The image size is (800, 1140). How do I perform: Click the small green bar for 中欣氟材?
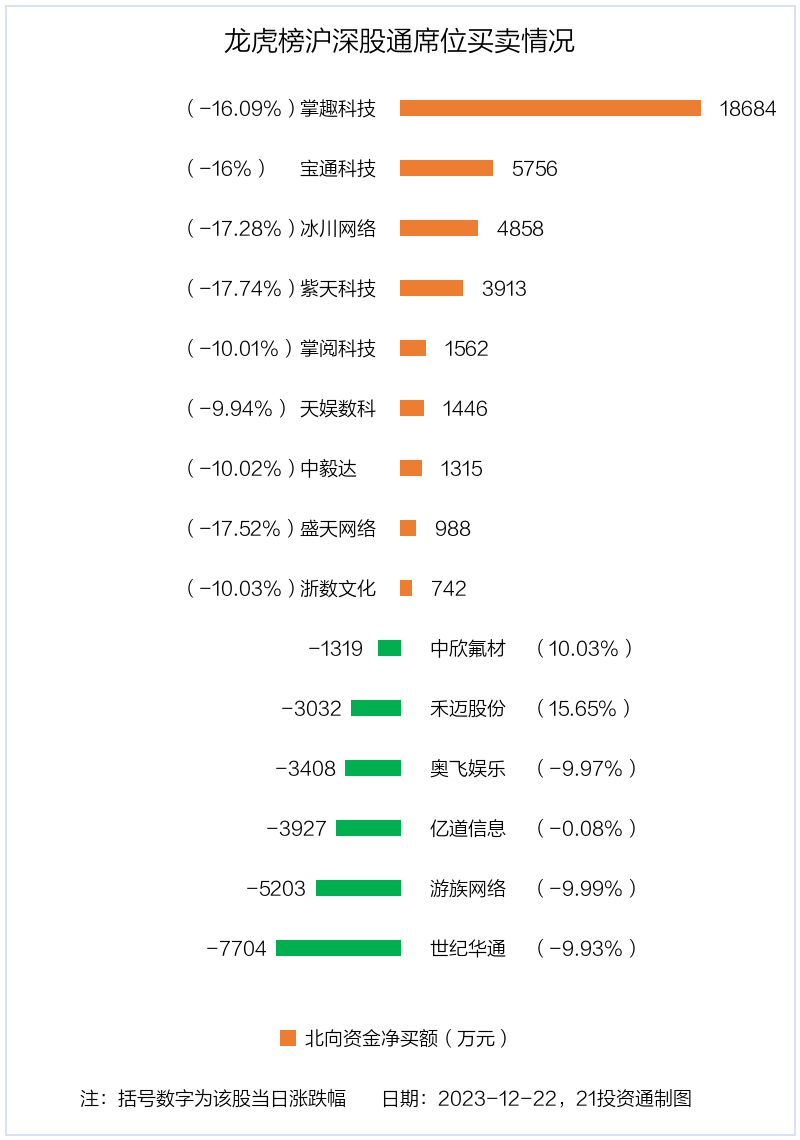pos(389,648)
